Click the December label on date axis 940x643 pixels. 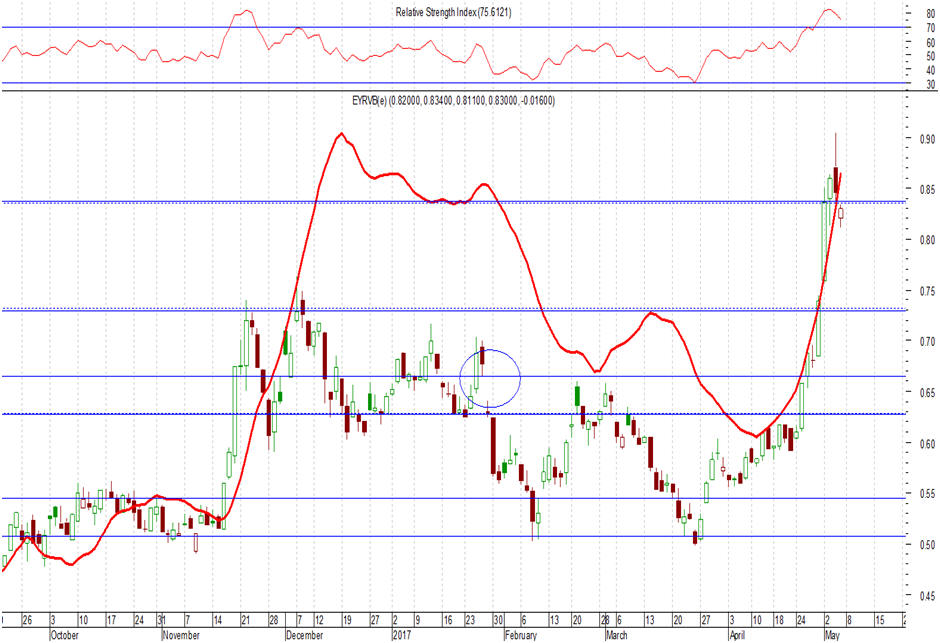[x=306, y=634]
